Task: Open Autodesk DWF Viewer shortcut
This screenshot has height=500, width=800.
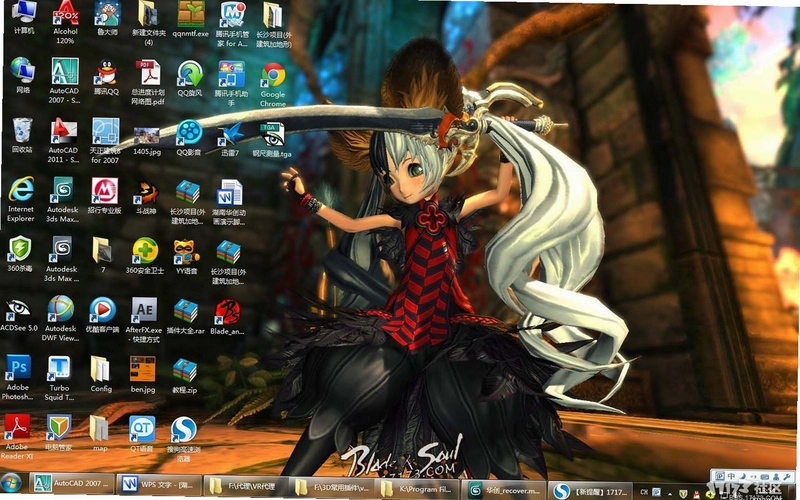Action: [x=61, y=318]
